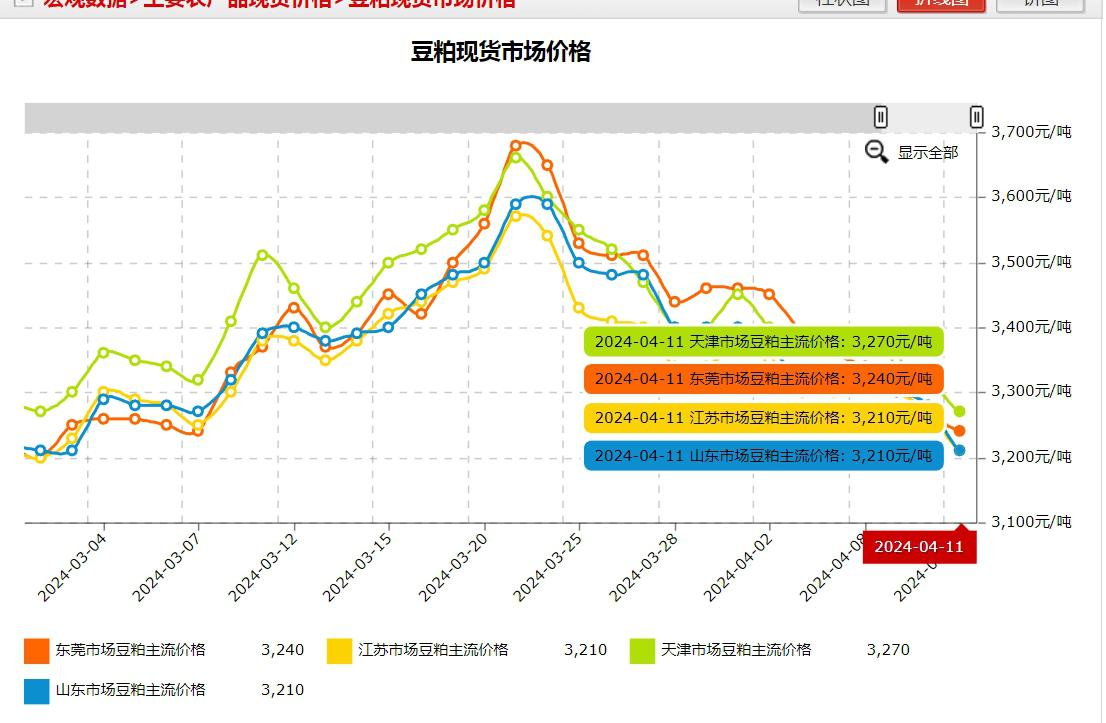This screenshot has height=723, width=1106.
Task: Click the 3,270 value beside 天津 legend
Action: click(x=888, y=650)
